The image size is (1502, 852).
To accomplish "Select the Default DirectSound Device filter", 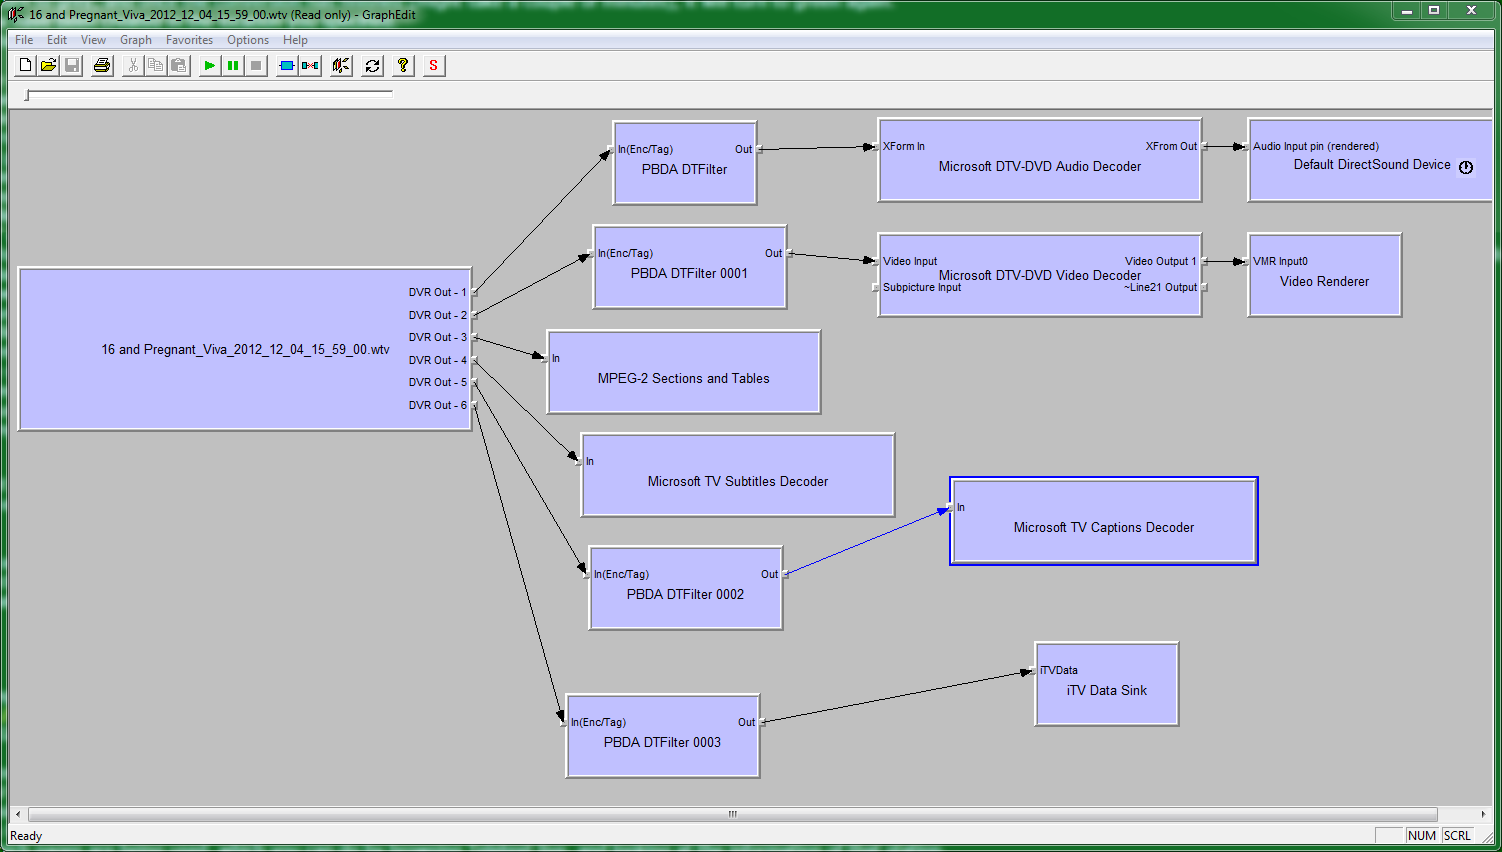I will [1370, 160].
